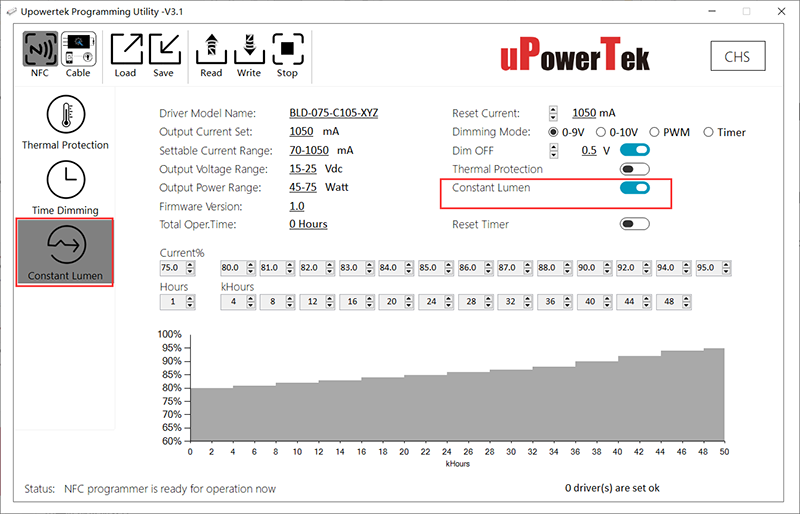The height and width of the screenshot is (514, 800).
Task: Click stepper of Current% 87.0 field
Action: (x=528, y=267)
